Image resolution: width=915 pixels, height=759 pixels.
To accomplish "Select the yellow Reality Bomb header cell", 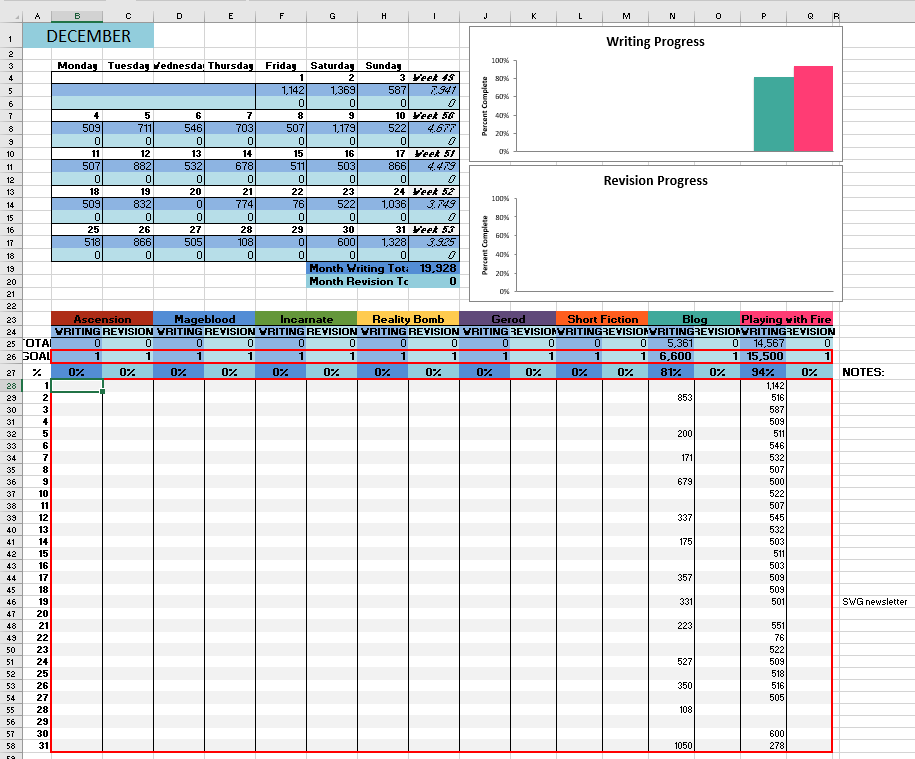I will pos(408,319).
